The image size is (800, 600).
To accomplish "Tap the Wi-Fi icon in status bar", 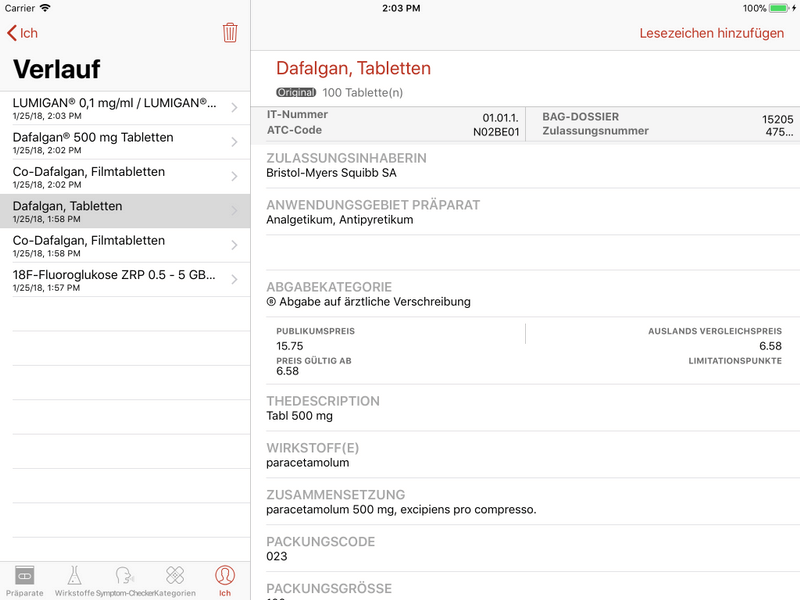I will [x=45, y=8].
